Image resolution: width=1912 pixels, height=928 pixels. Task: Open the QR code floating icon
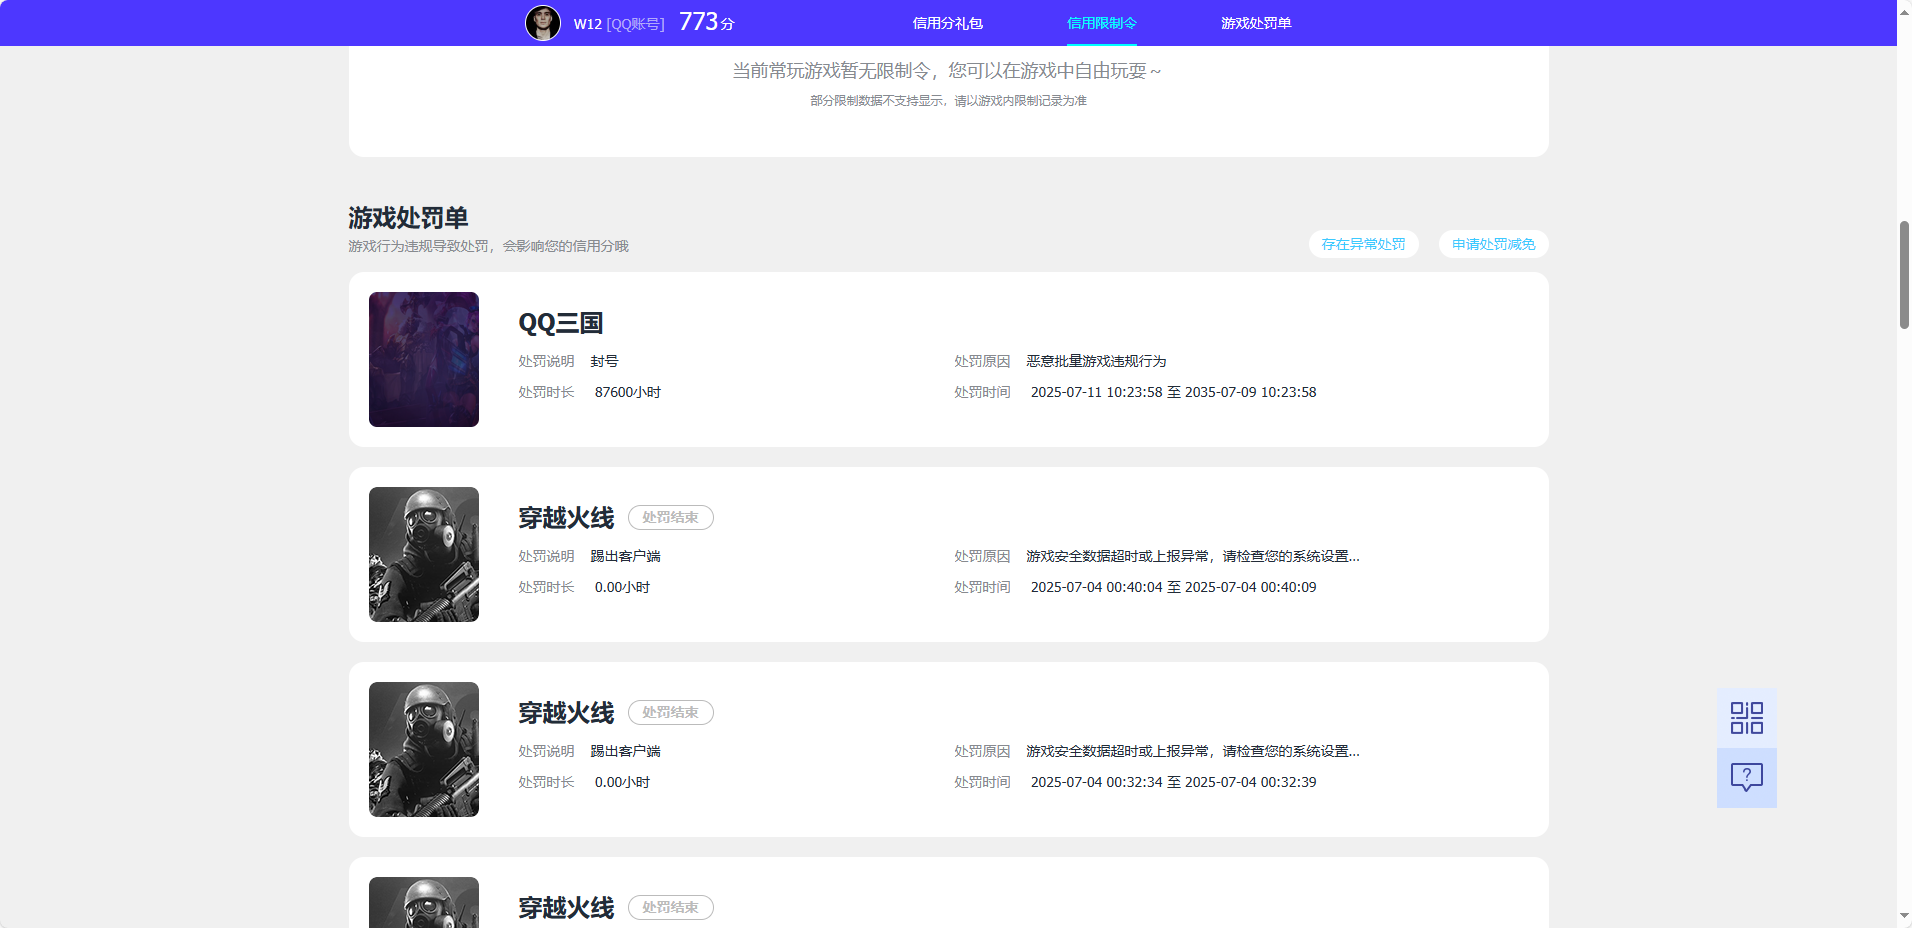pos(1746,718)
